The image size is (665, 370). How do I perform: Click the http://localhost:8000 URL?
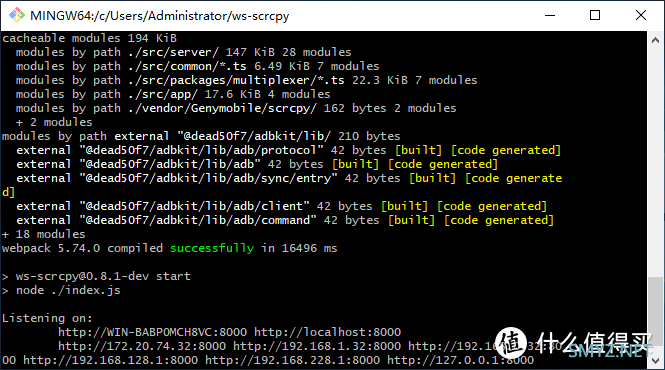[327, 332]
